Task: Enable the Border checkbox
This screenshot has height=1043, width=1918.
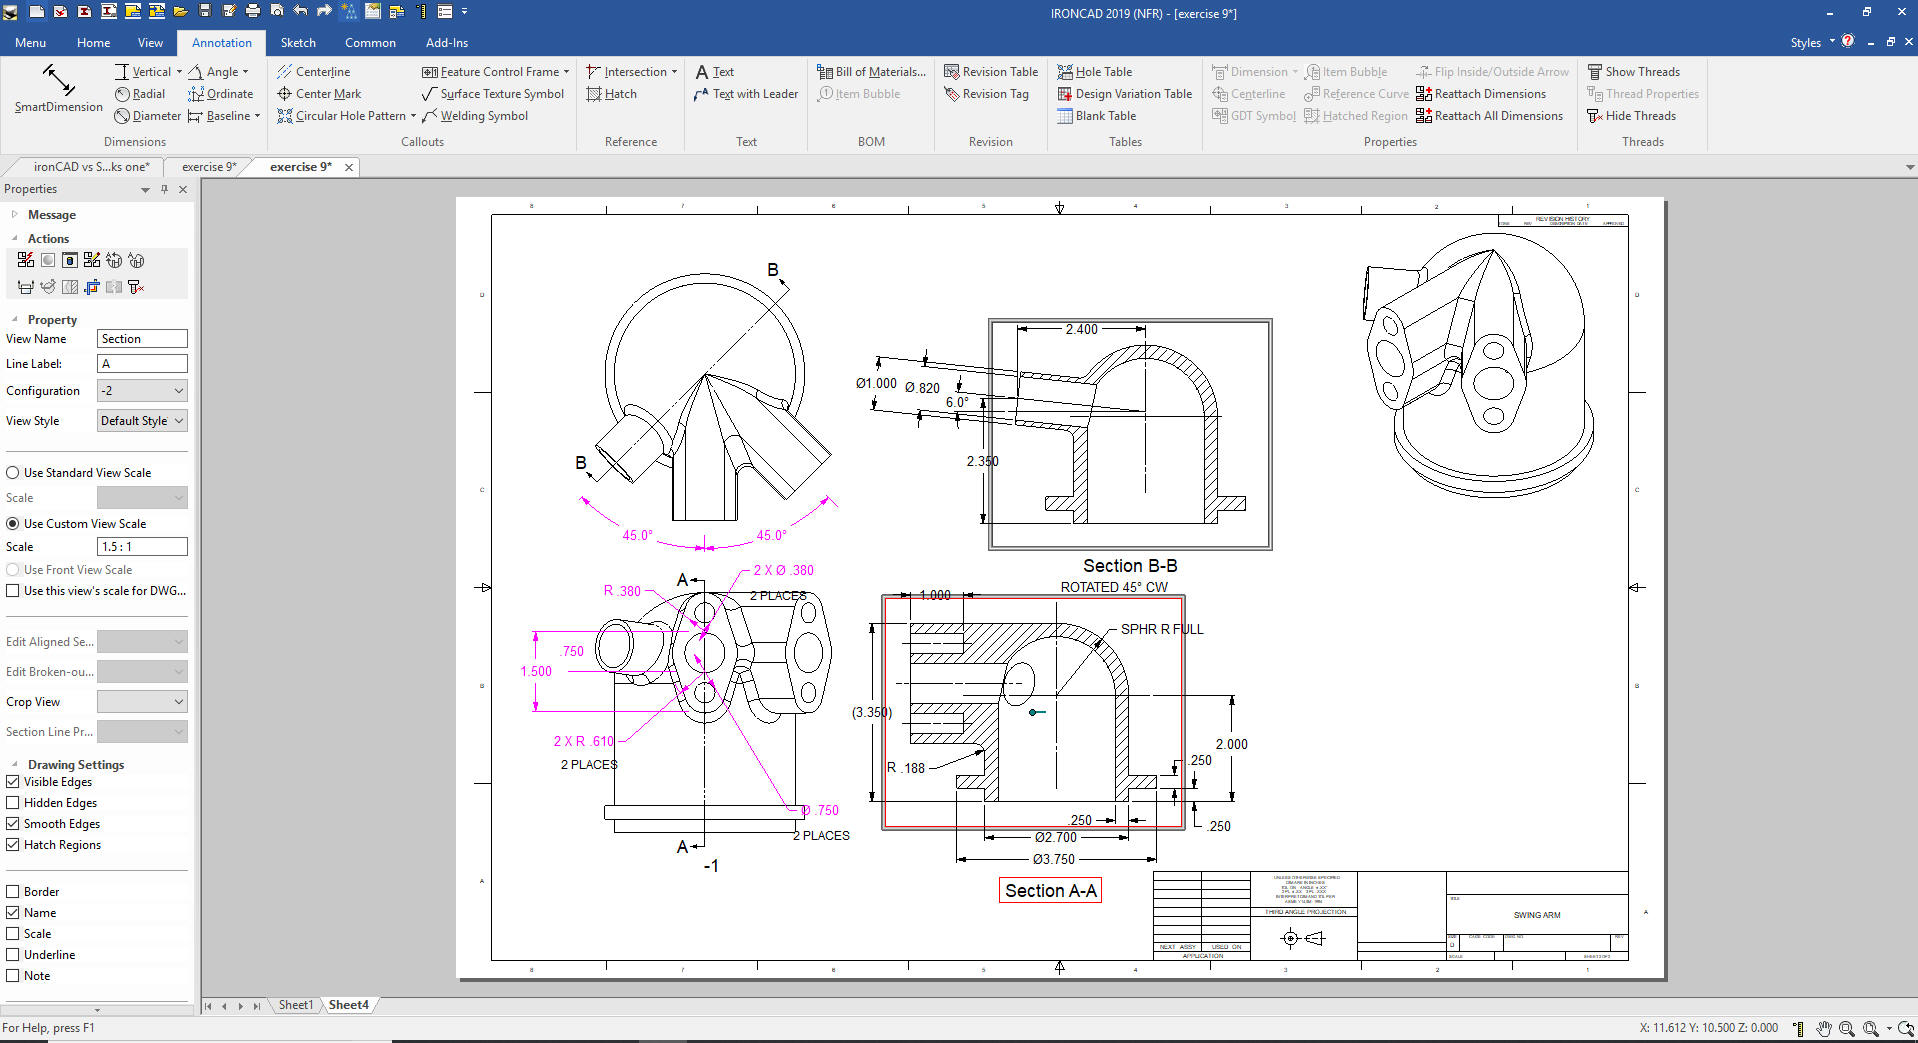Action: [13, 892]
